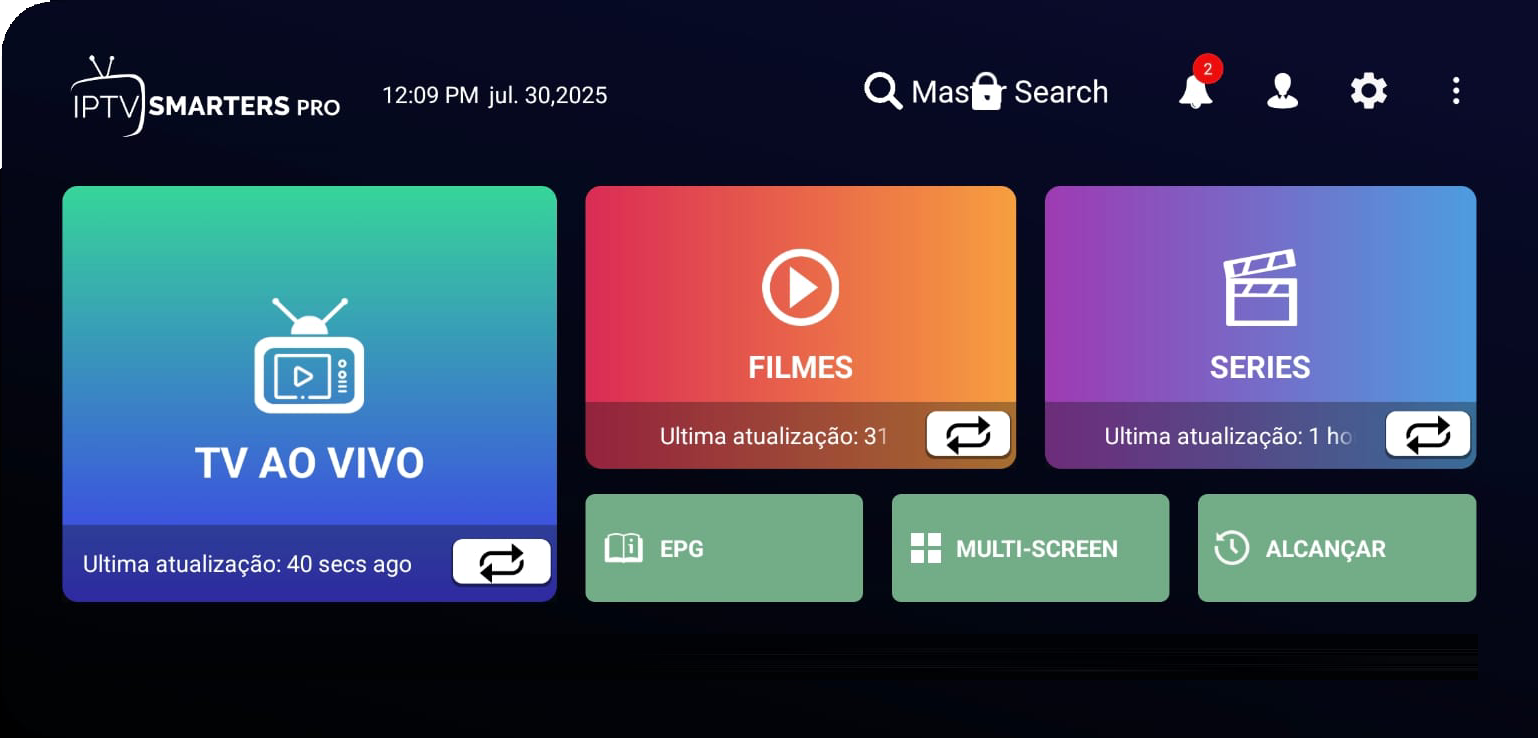Refresh the TV AO VIVO content
1538x738 pixels.
[x=501, y=562]
